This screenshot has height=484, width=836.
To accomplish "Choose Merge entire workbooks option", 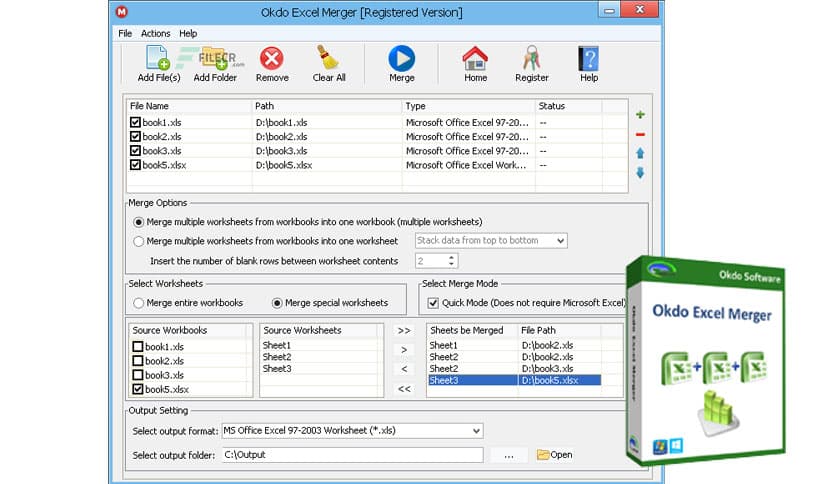I will (139, 303).
